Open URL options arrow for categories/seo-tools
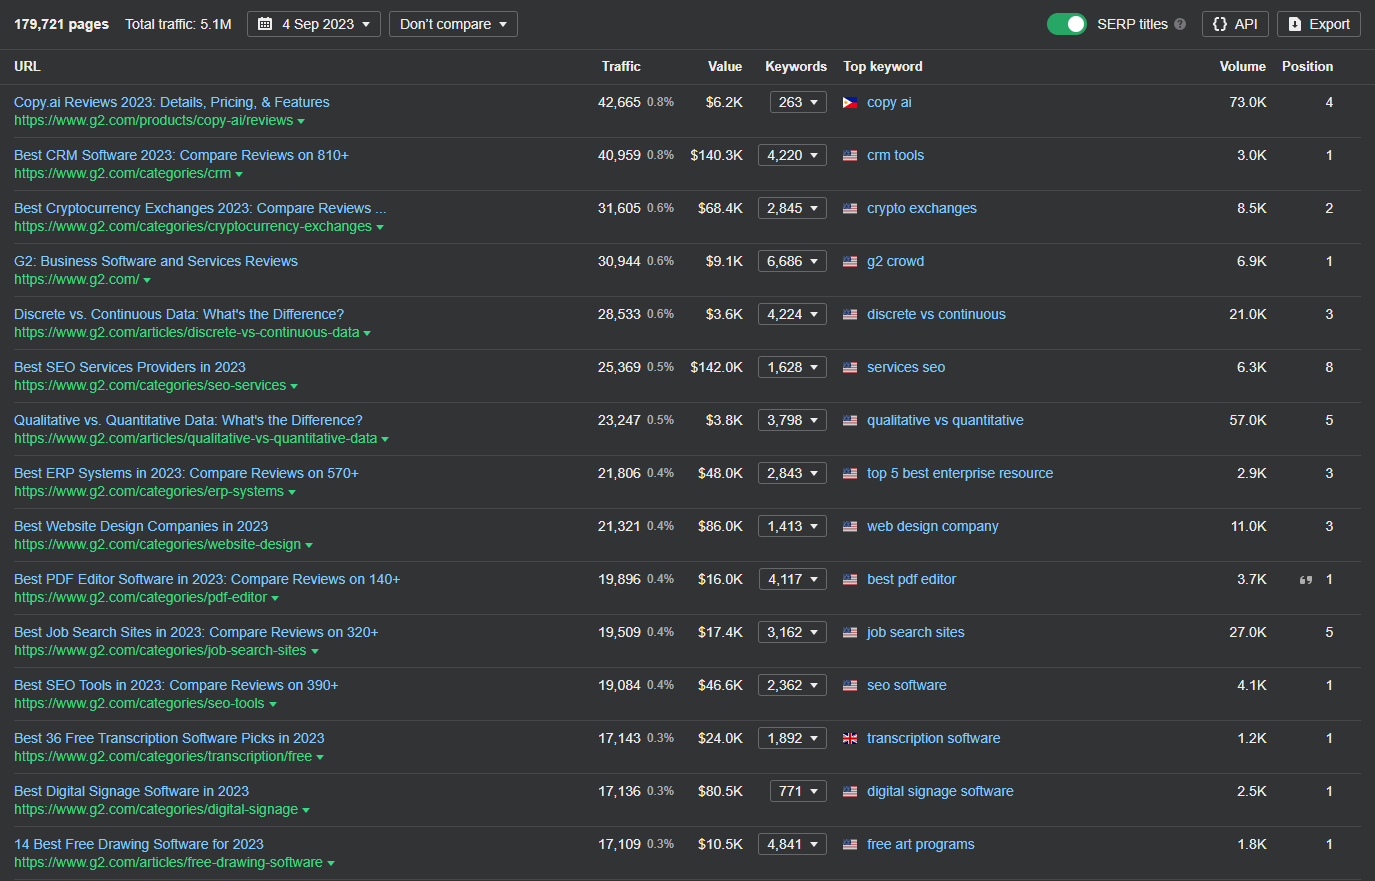This screenshot has height=881, width=1375. [x=273, y=705]
